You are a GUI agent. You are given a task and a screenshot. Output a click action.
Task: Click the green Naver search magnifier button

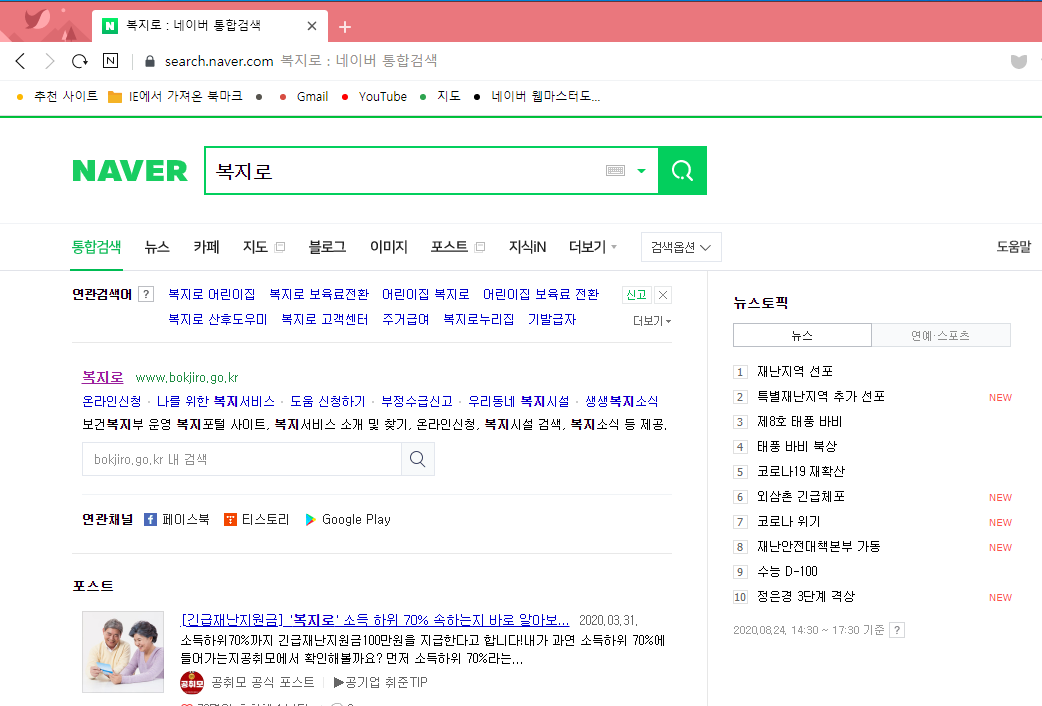coord(682,171)
